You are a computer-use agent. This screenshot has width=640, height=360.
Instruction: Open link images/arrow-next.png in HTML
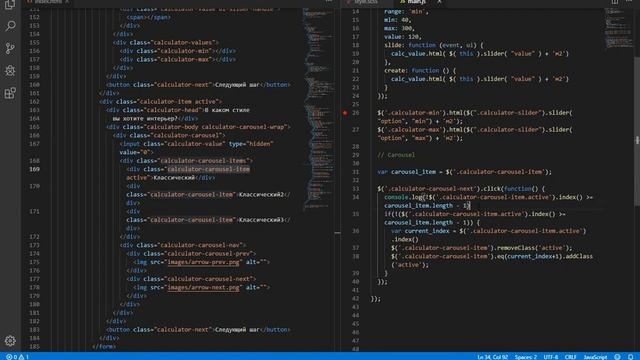(203, 287)
